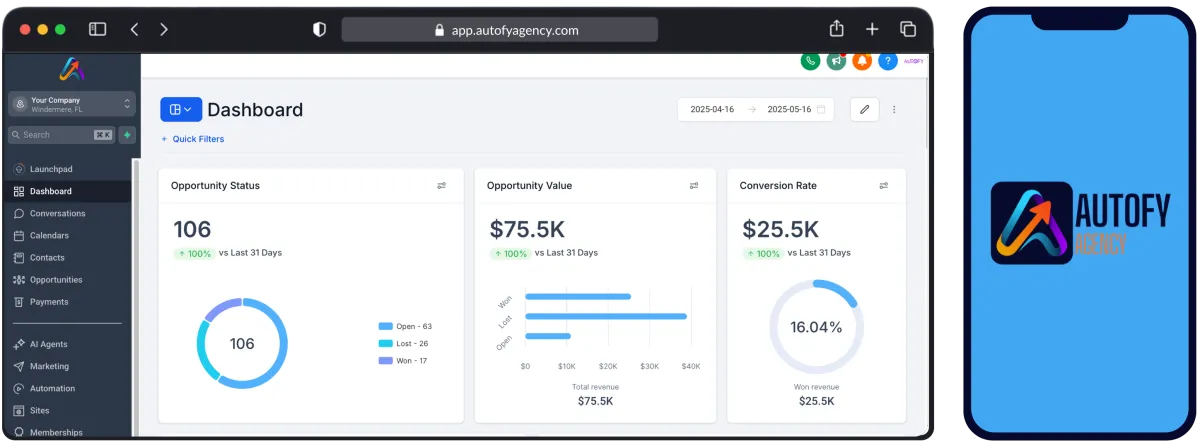Click the Open bar in Opportunity Value chart

548,336
